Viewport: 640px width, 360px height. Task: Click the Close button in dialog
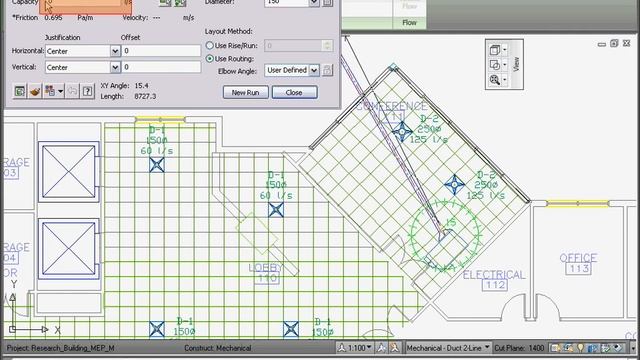[x=294, y=92]
